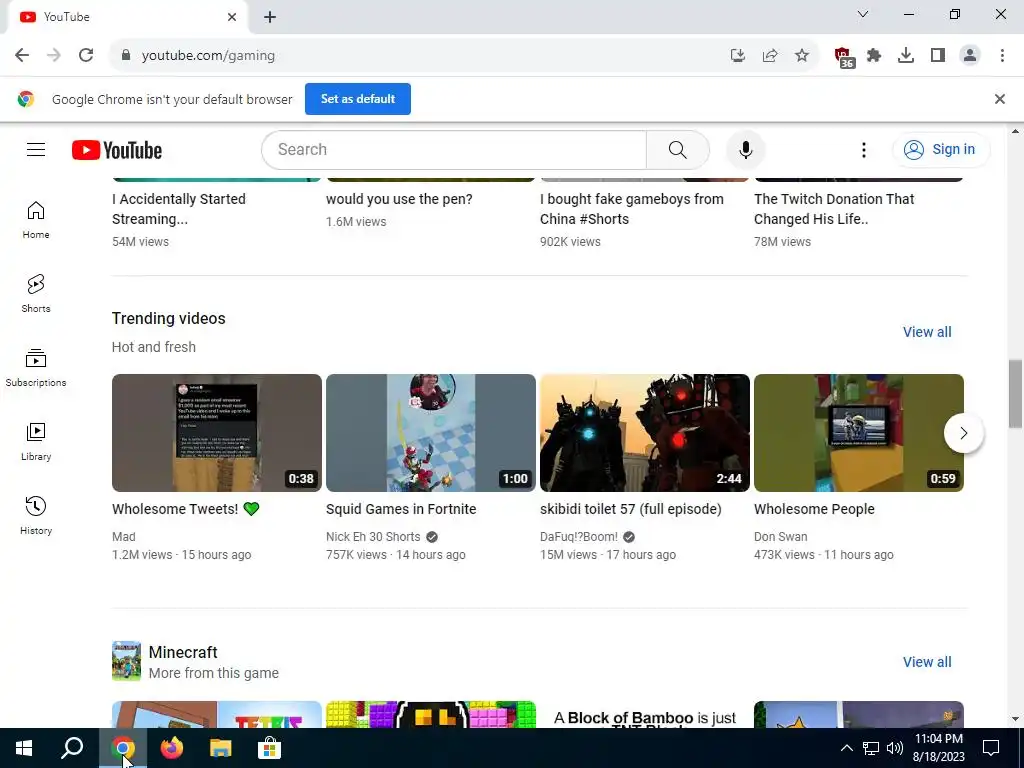This screenshot has height=768, width=1024.
Task: Start voice search with microphone icon
Action: click(745, 150)
